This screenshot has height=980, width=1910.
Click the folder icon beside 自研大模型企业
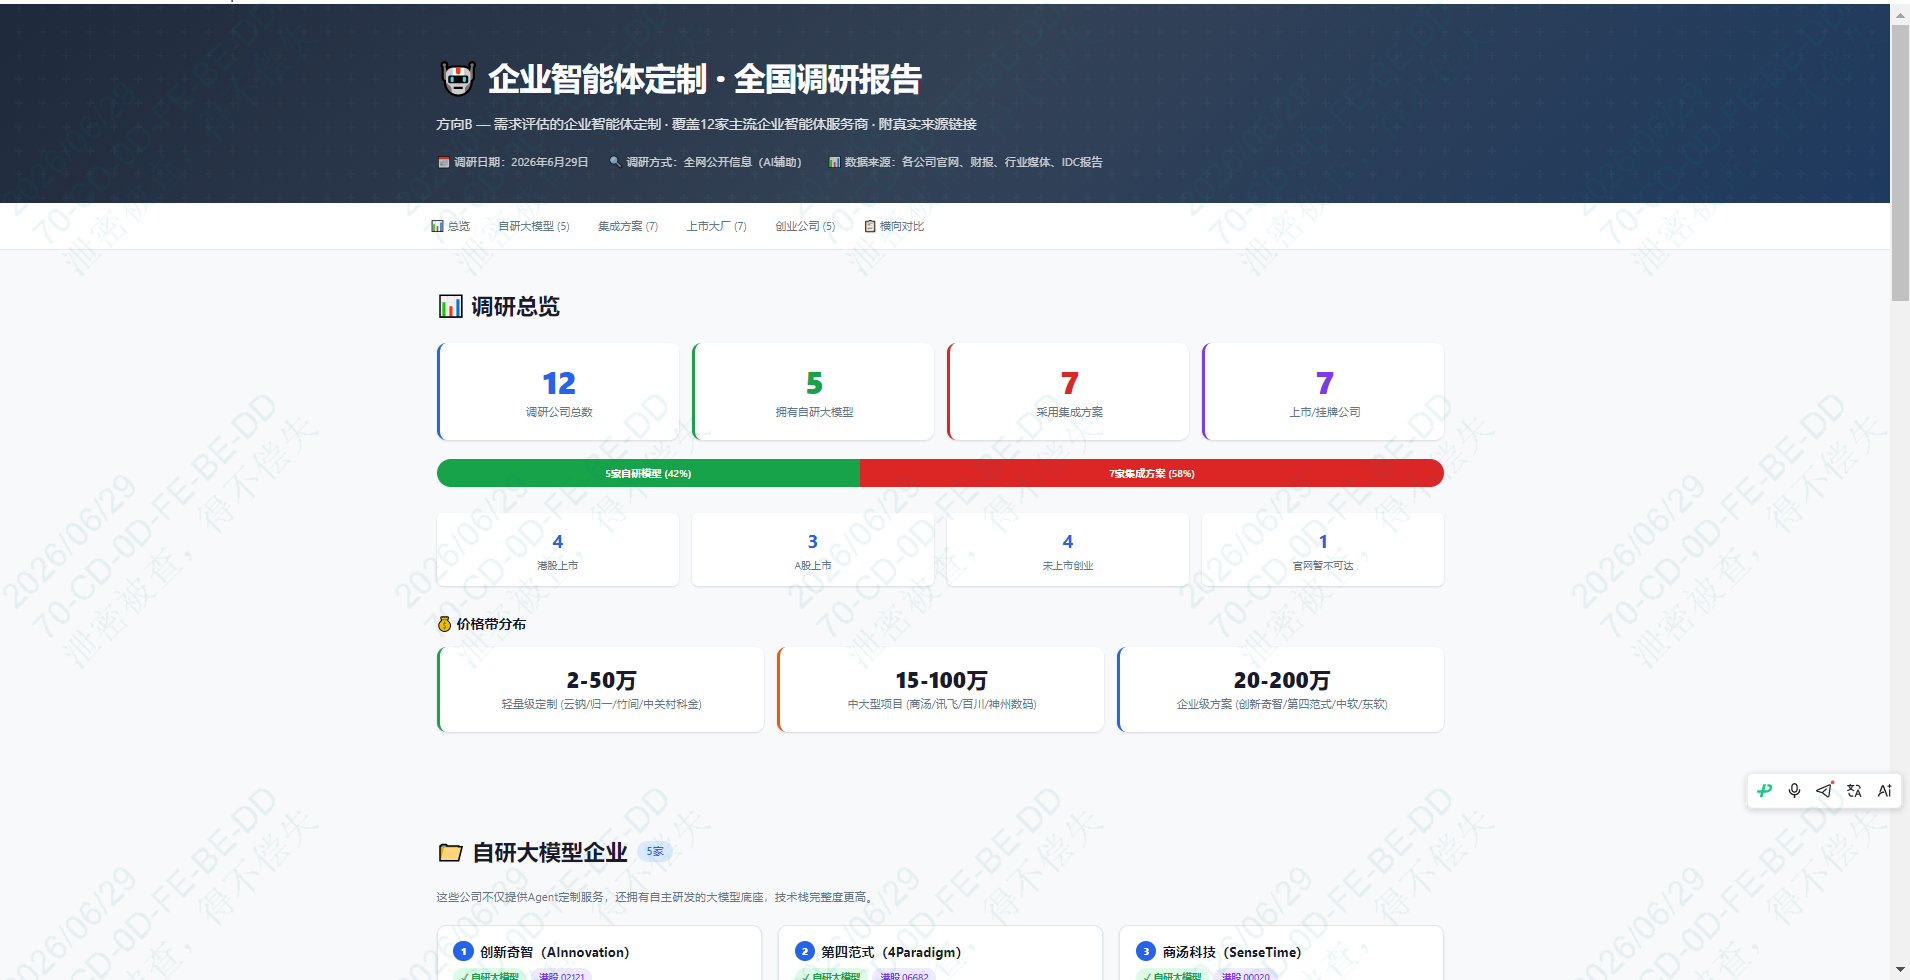pyautogui.click(x=451, y=853)
